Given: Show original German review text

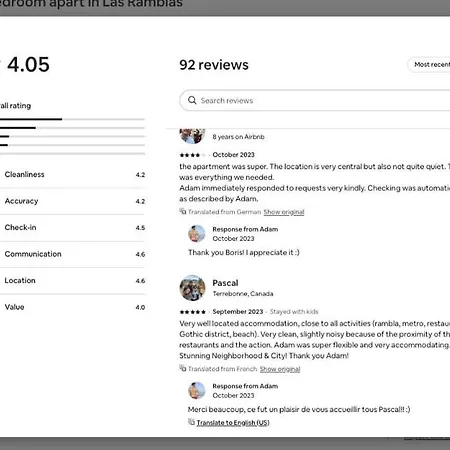Looking at the screenshot, I should coord(284,212).
